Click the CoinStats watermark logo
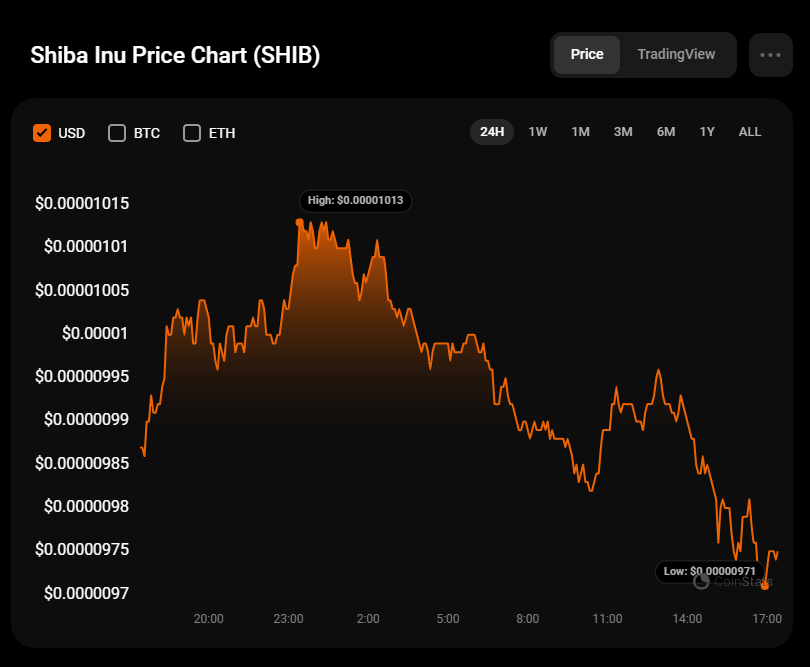The image size is (810, 667). [x=733, y=582]
